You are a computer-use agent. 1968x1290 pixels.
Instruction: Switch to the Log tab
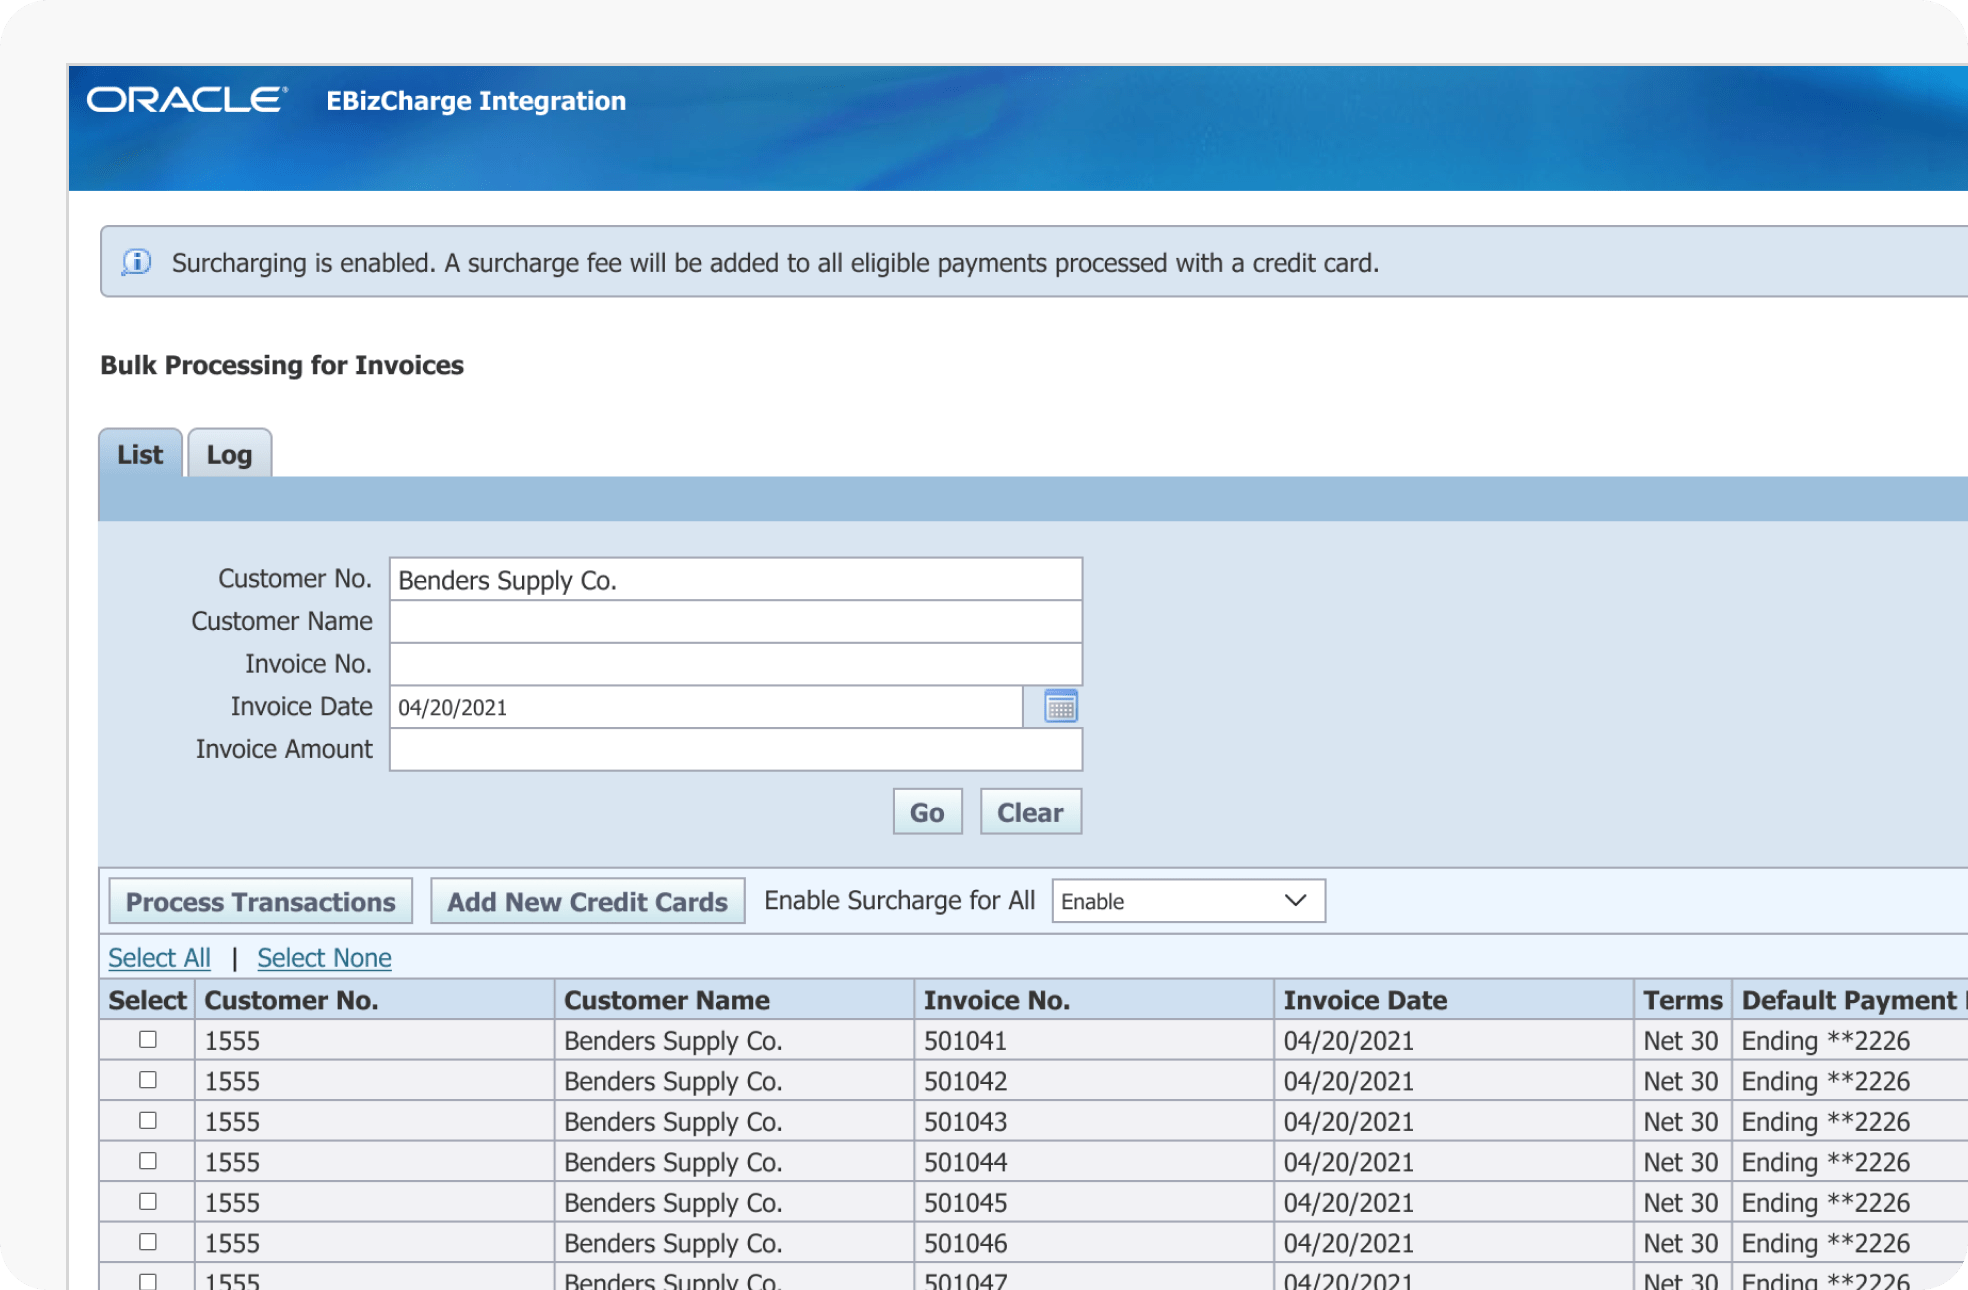tap(229, 454)
